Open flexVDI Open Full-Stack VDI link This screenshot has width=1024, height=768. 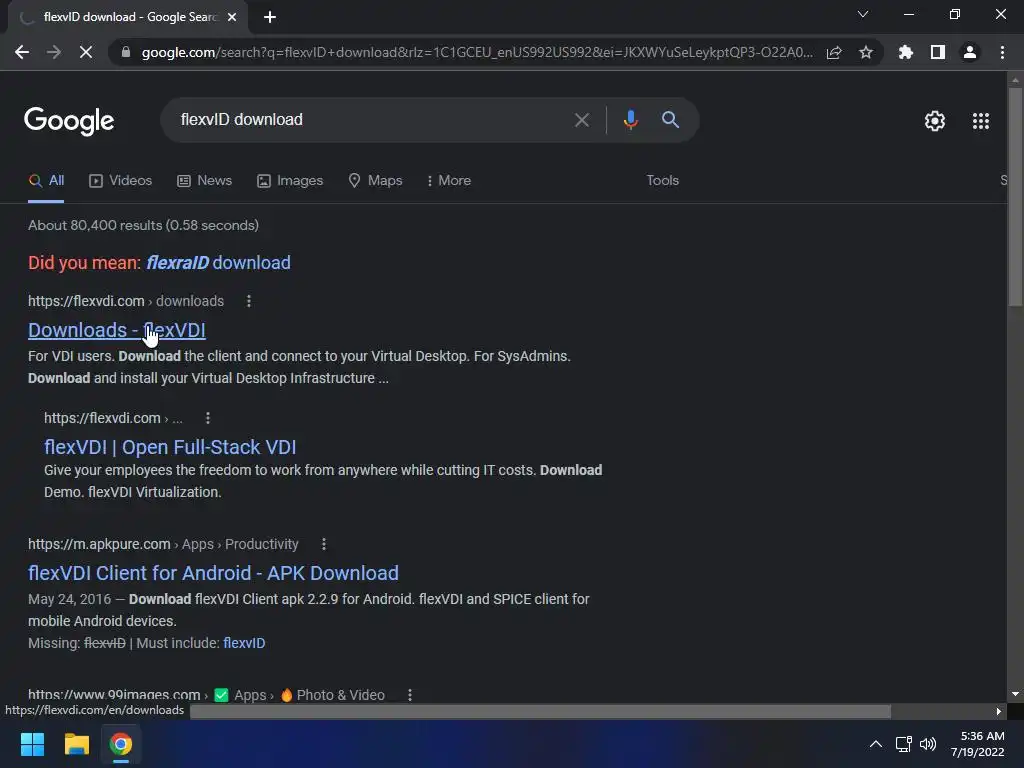click(x=170, y=447)
